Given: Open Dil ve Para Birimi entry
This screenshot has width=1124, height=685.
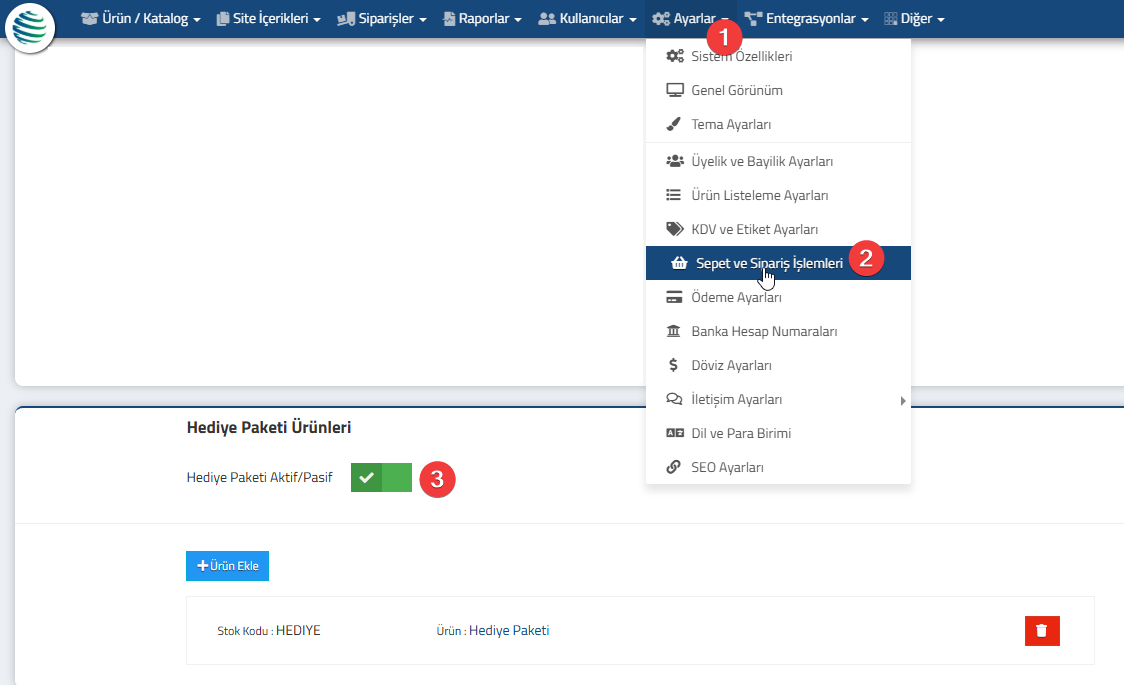Looking at the screenshot, I should pos(778,433).
